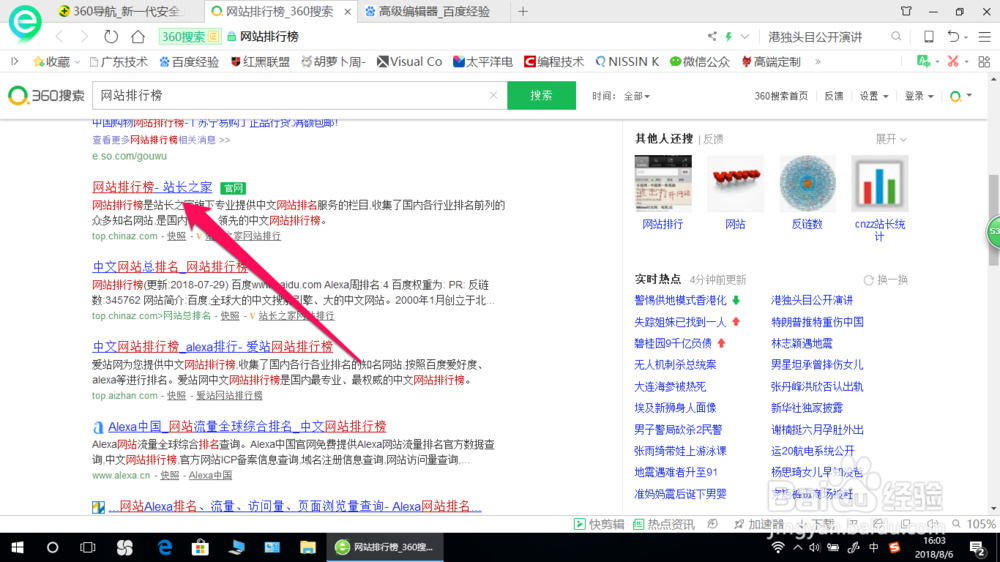Open Microsoft Store from the taskbar
The width and height of the screenshot is (1000, 562).
click(200, 547)
